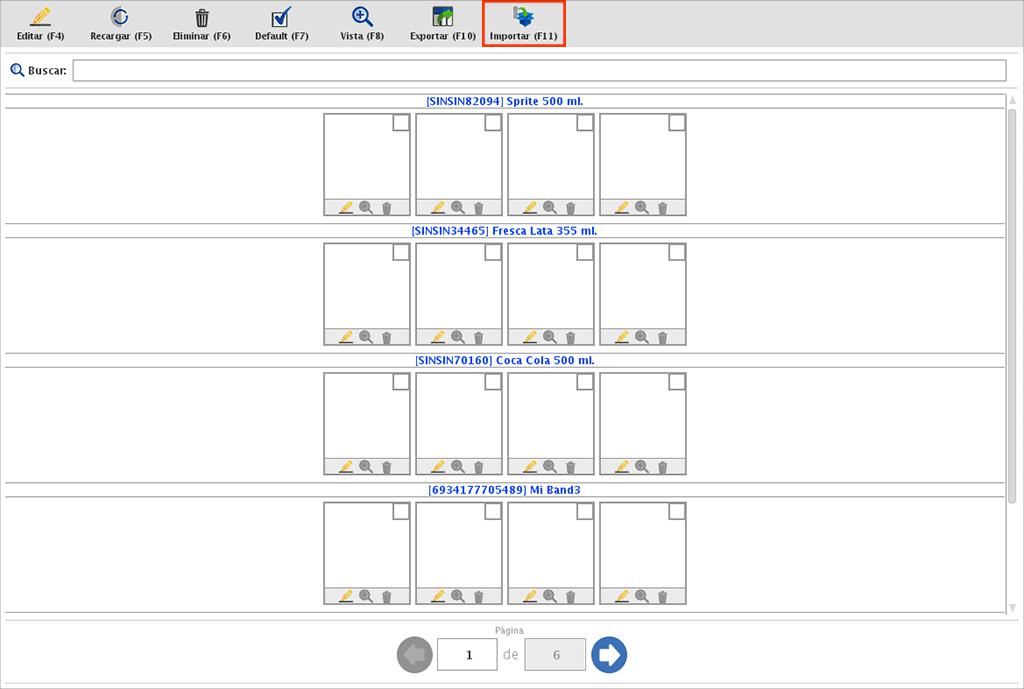The image size is (1024, 689).
Task: Click the previous page arrow button
Action: (414, 655)
